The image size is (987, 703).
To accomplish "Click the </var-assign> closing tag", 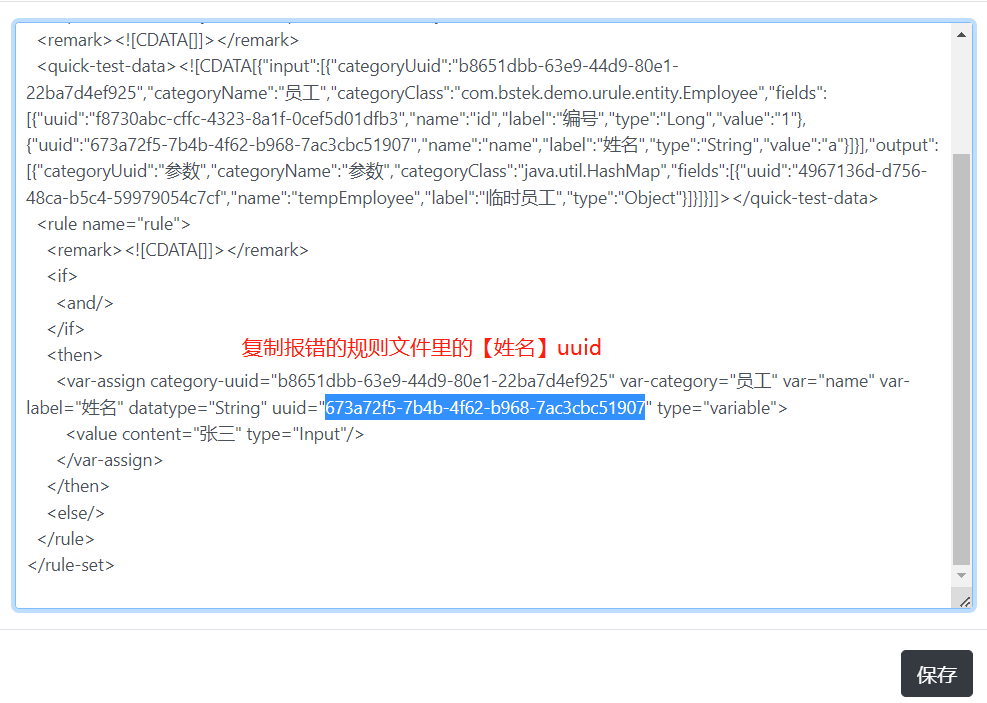I will [110, 461].
